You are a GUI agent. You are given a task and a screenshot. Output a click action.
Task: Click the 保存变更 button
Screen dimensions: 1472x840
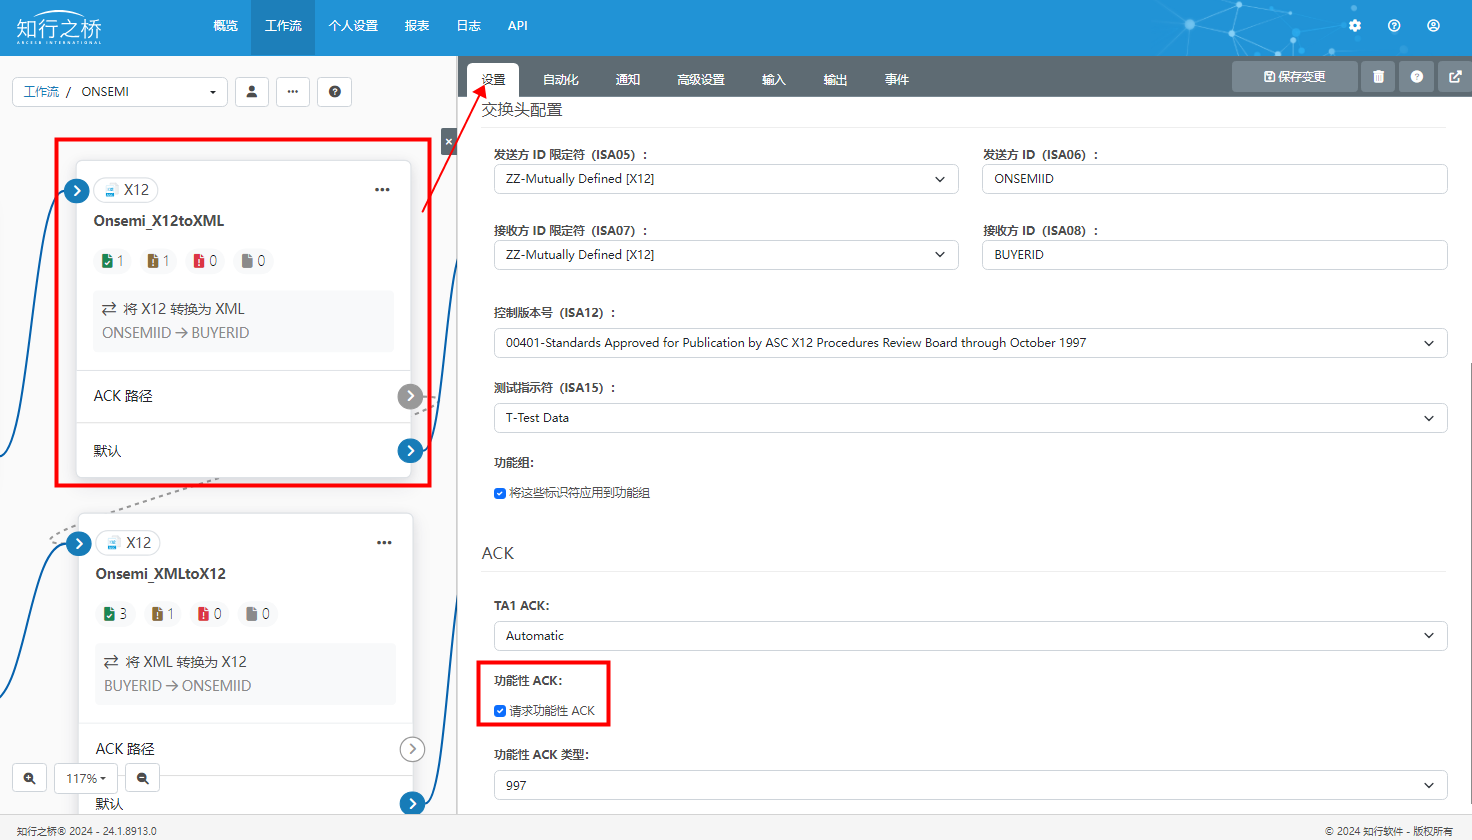[x=1294, y=77]
